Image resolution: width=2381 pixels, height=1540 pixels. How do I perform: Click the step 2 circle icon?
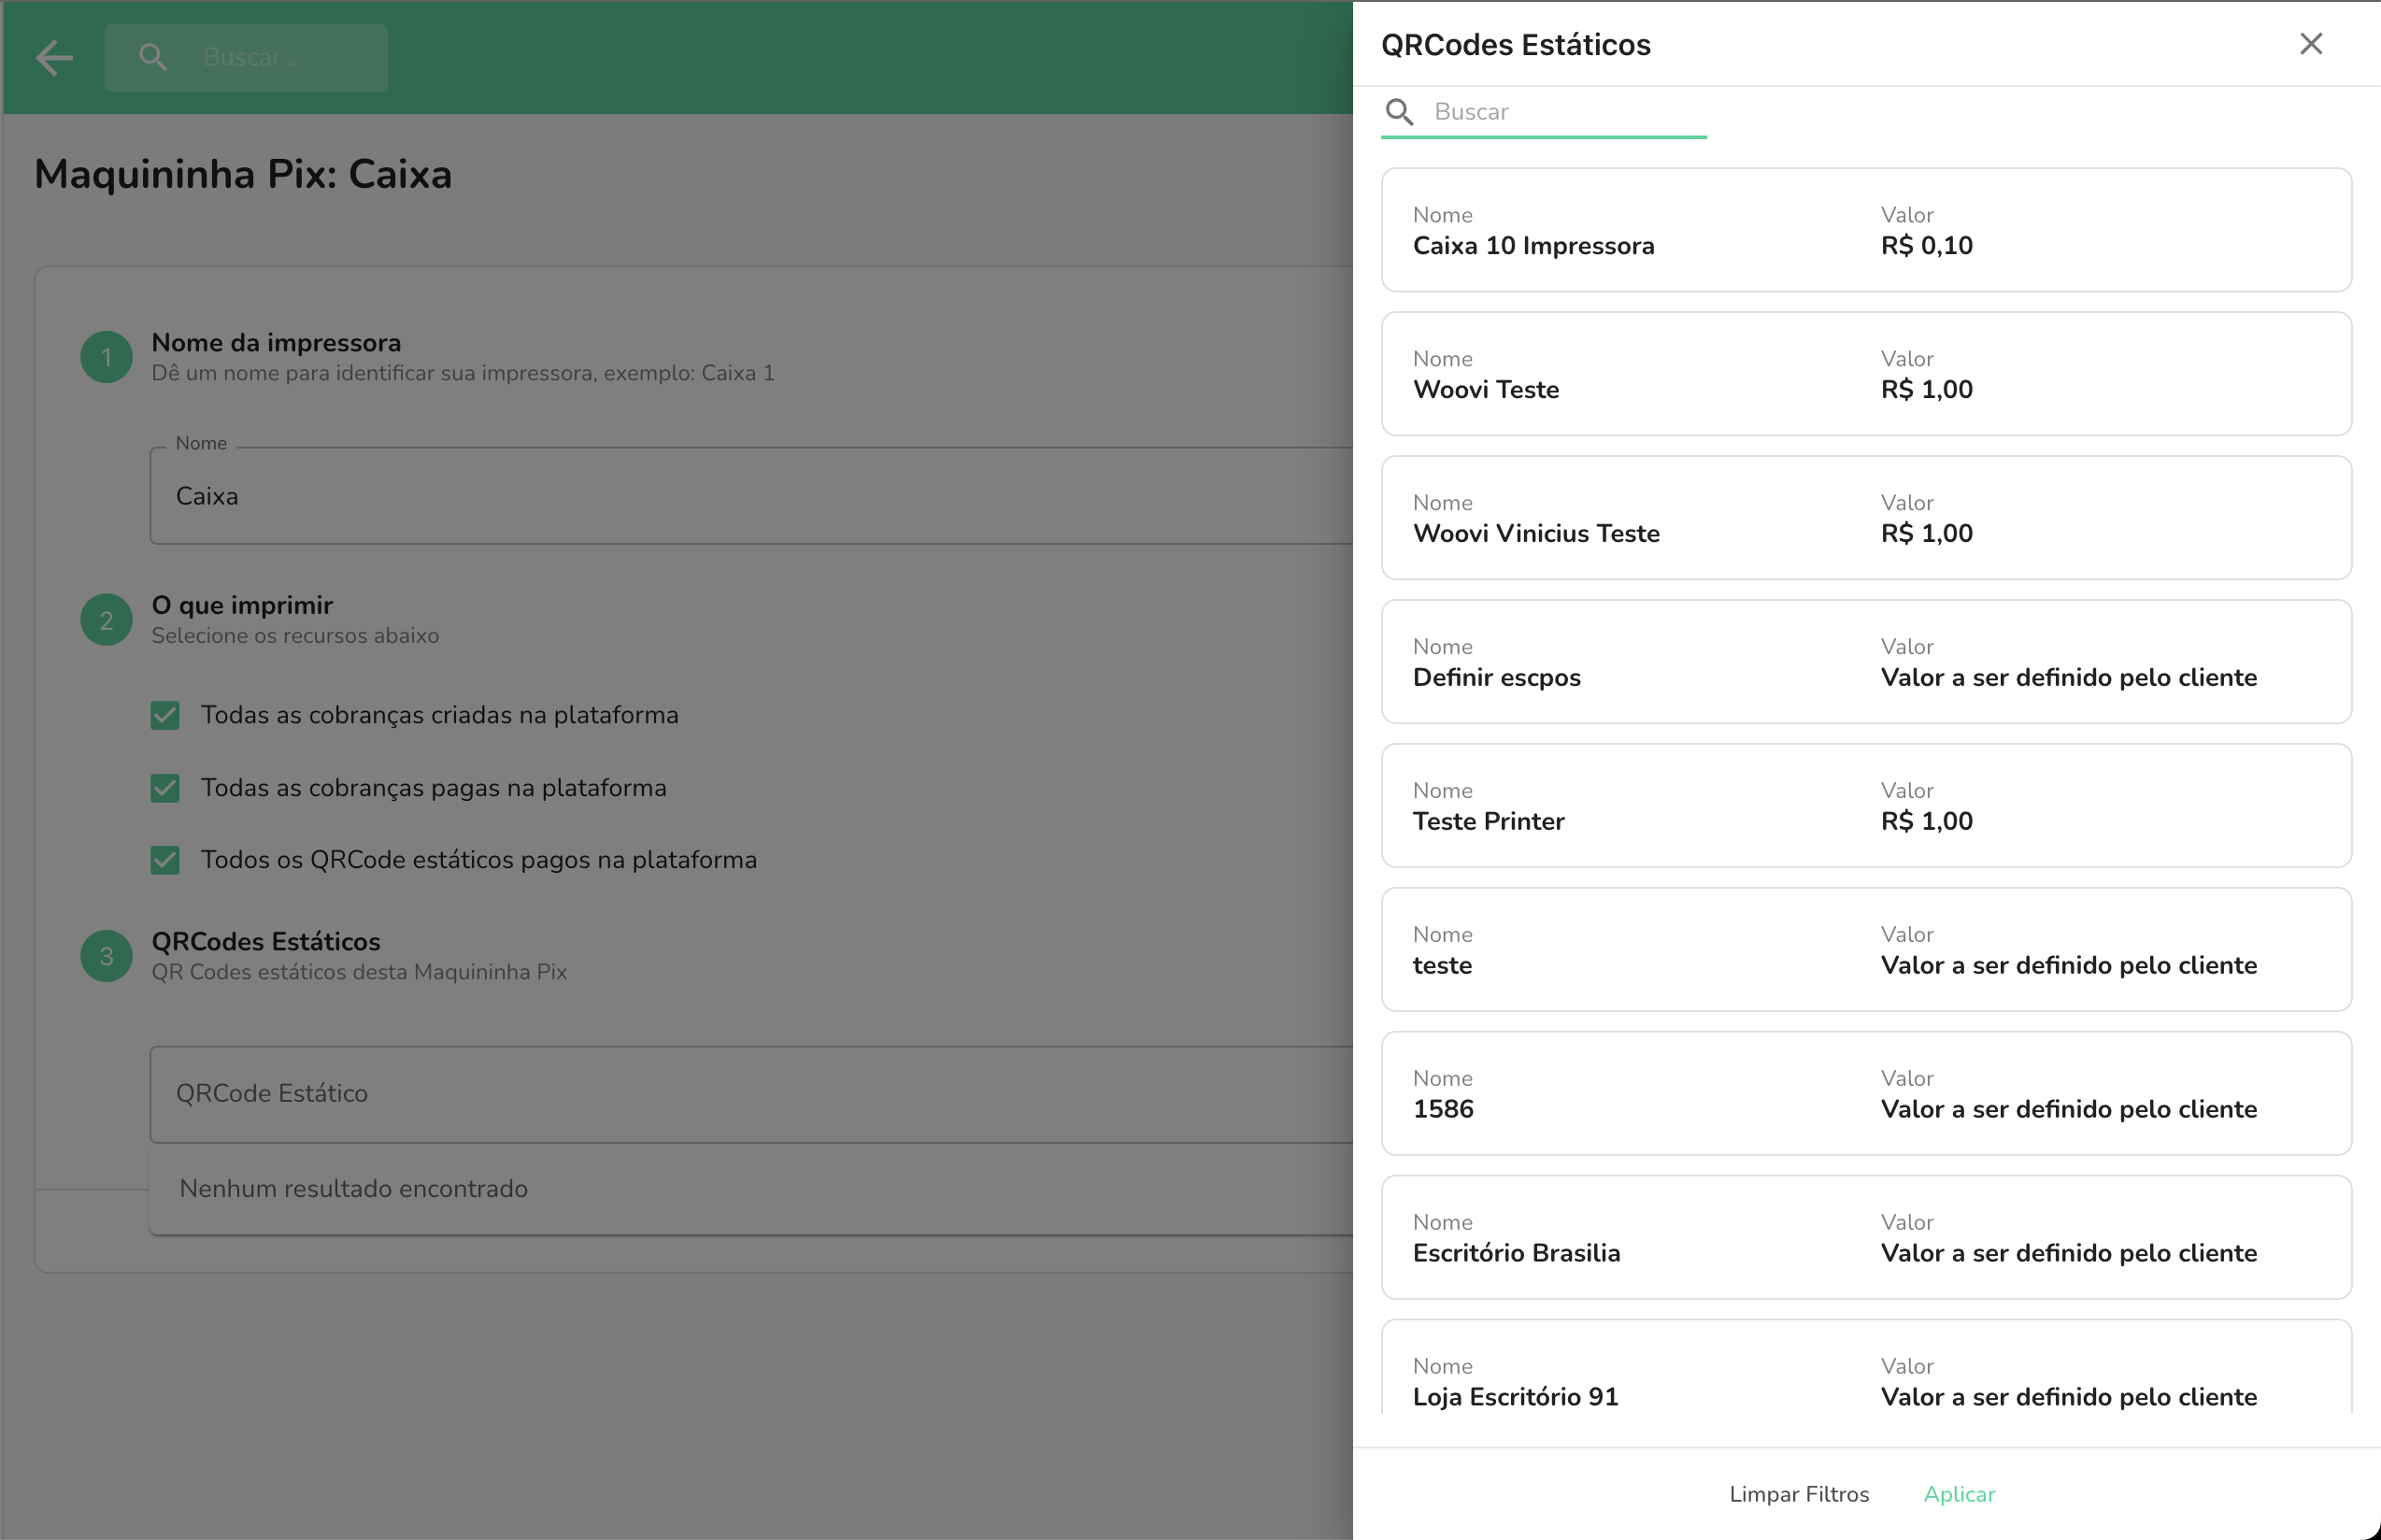click(106, 620)
